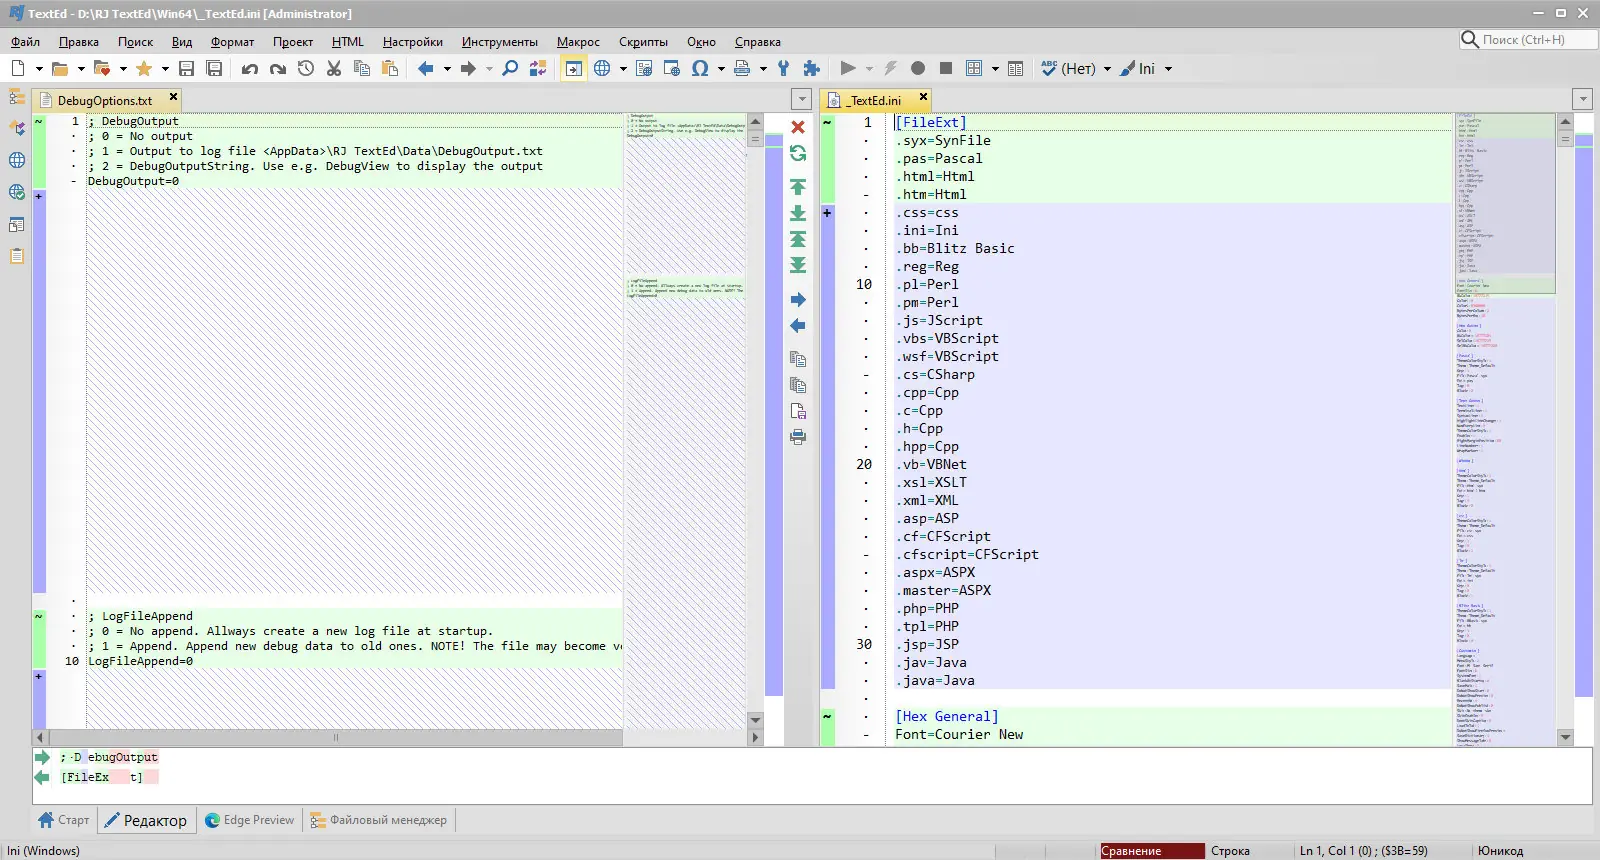Toggle the highlighted panel button in toolbar

pos(573,68)
